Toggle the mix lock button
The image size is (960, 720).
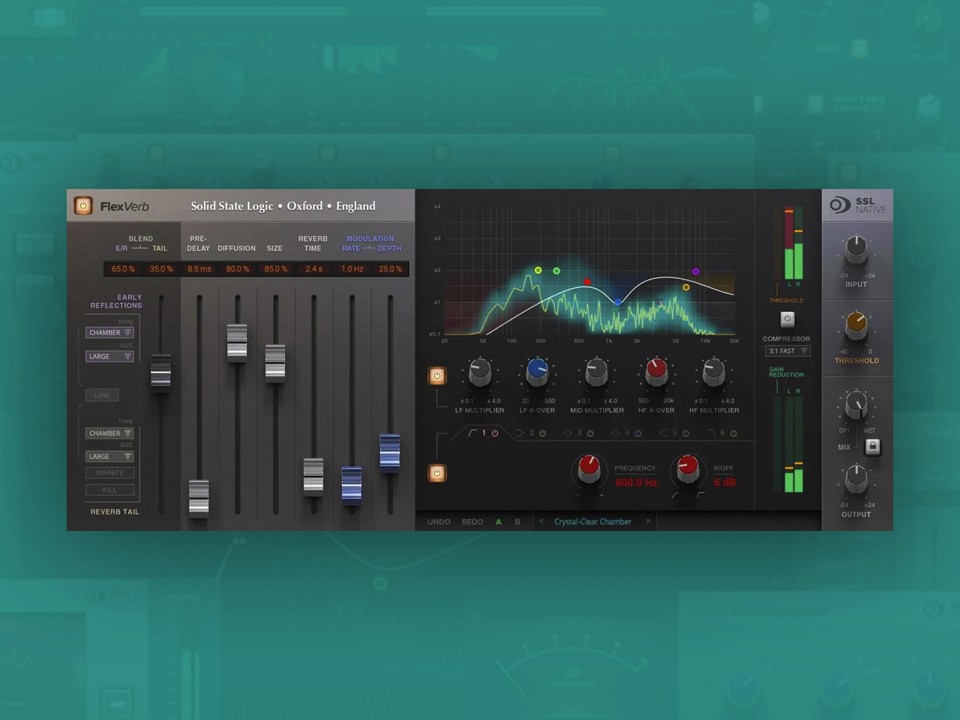872,447
